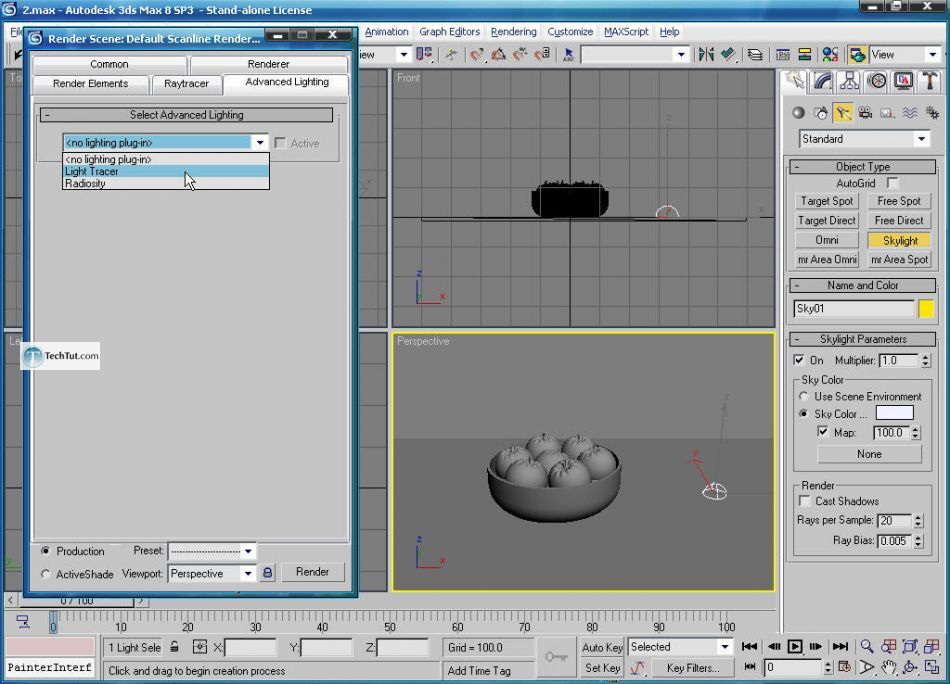This screenshot has width=950, height=684.
Task: Open the Material Editor colored spheres icon
Action: click(x=830, y=55)
